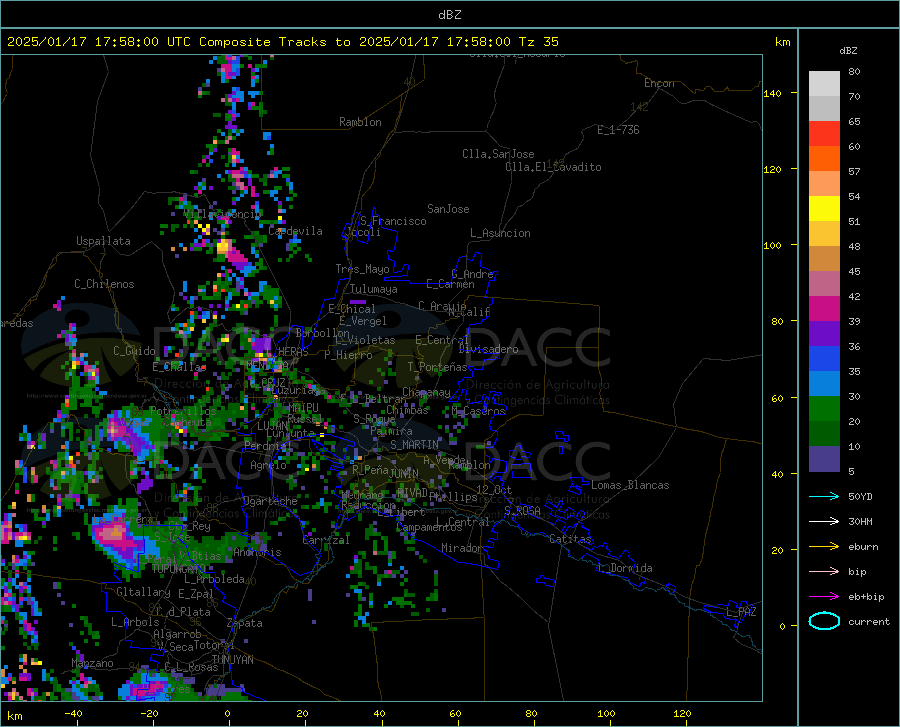
Task: Click the S_Francisco place label
Action: [x=393, y=221]
